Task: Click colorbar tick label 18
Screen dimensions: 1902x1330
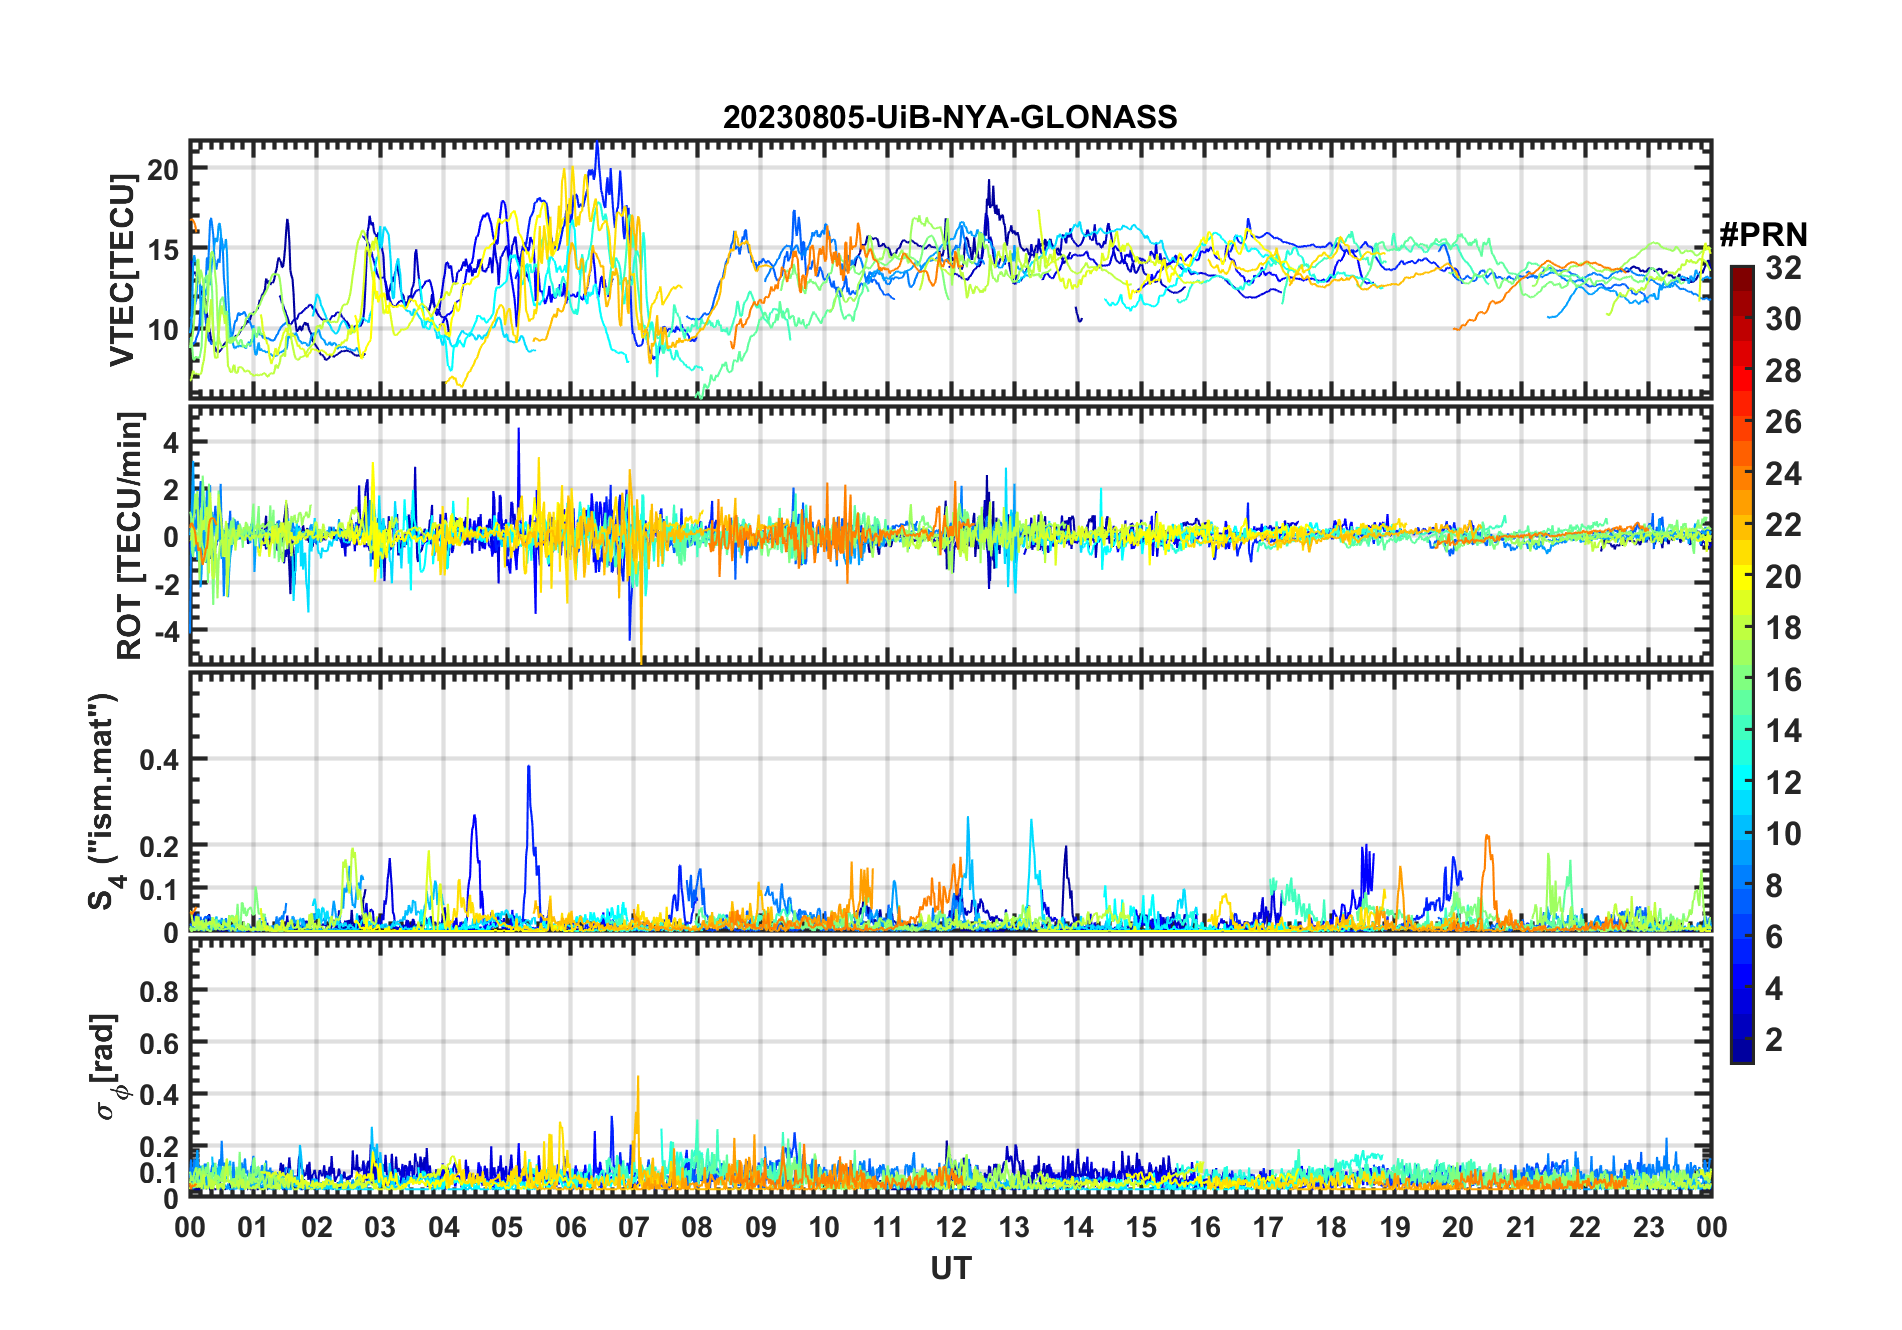Action: [1783, 628]
